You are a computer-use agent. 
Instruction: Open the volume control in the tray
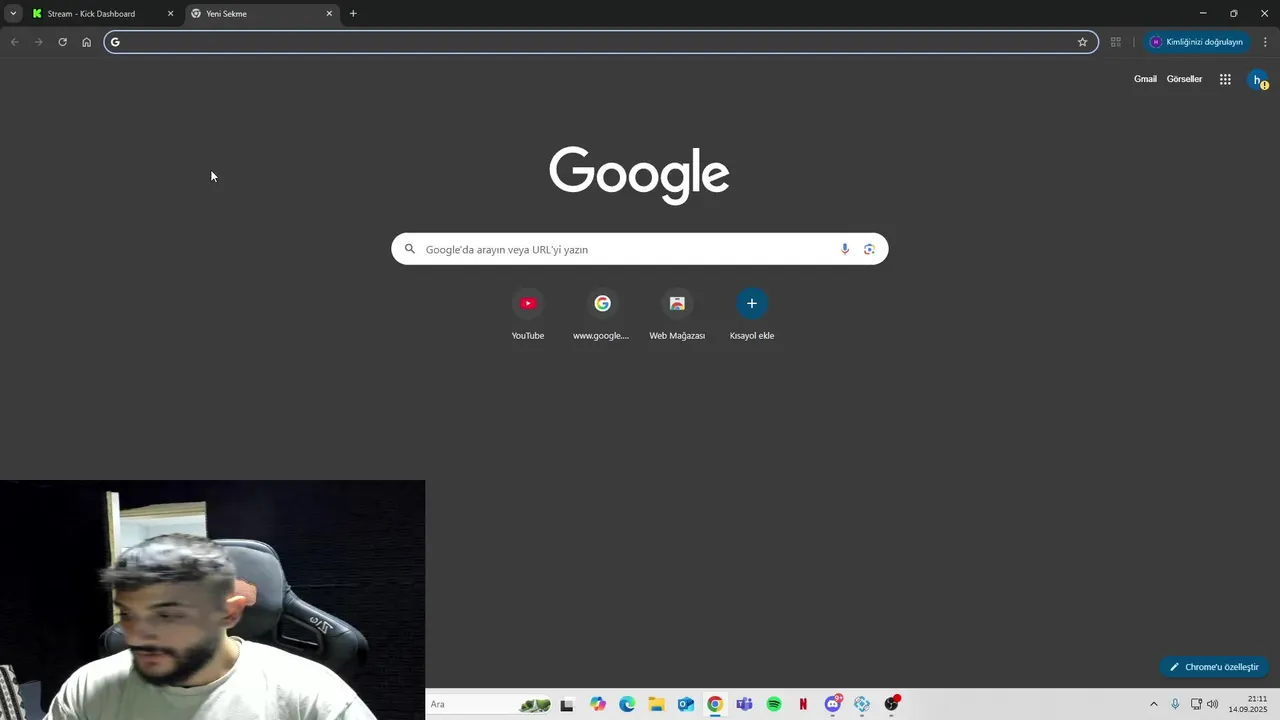coord(1213,704)
